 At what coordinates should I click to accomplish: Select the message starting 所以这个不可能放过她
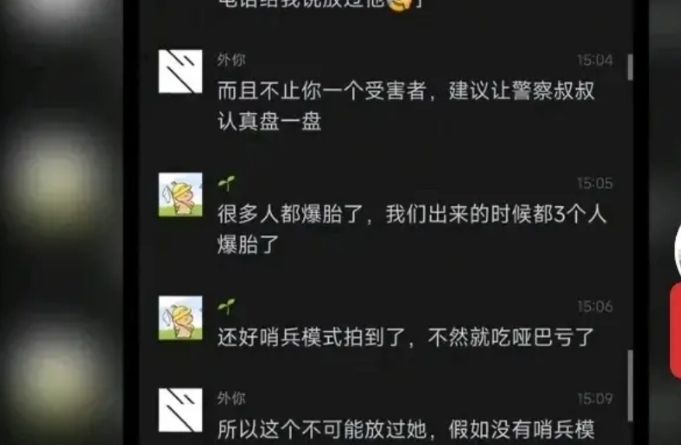coord(406,430)
